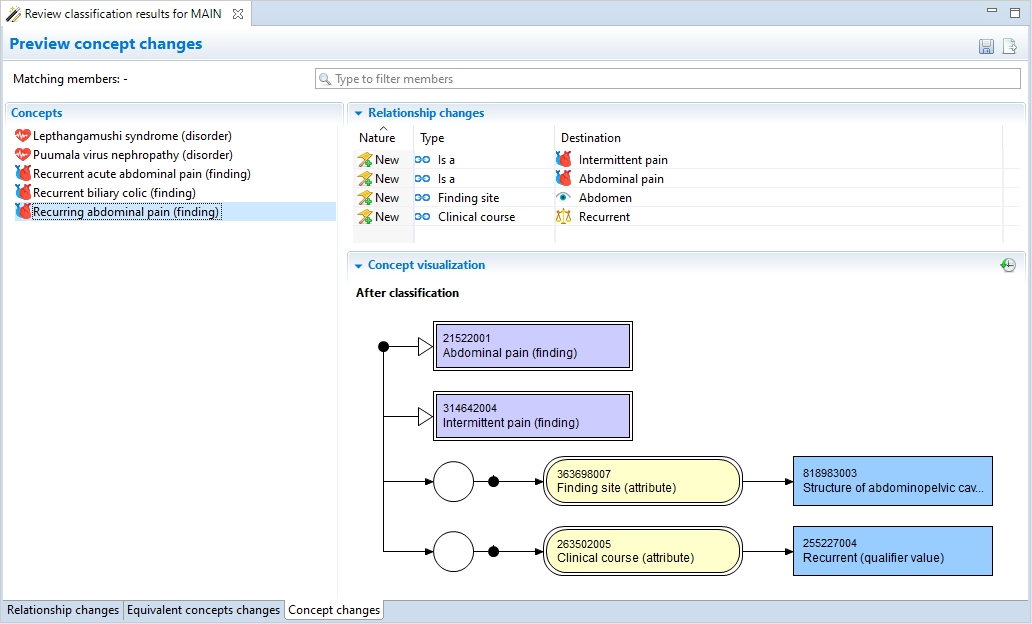Select the Concept changes tab
This screenshot has width=1032, height=624.
point(334,610)
